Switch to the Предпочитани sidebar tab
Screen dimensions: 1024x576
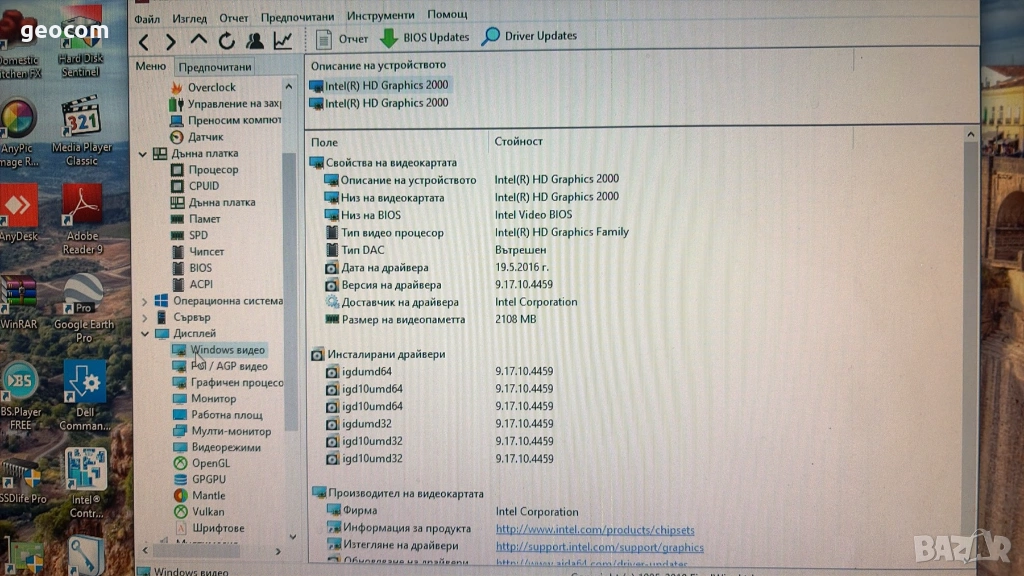215,67
